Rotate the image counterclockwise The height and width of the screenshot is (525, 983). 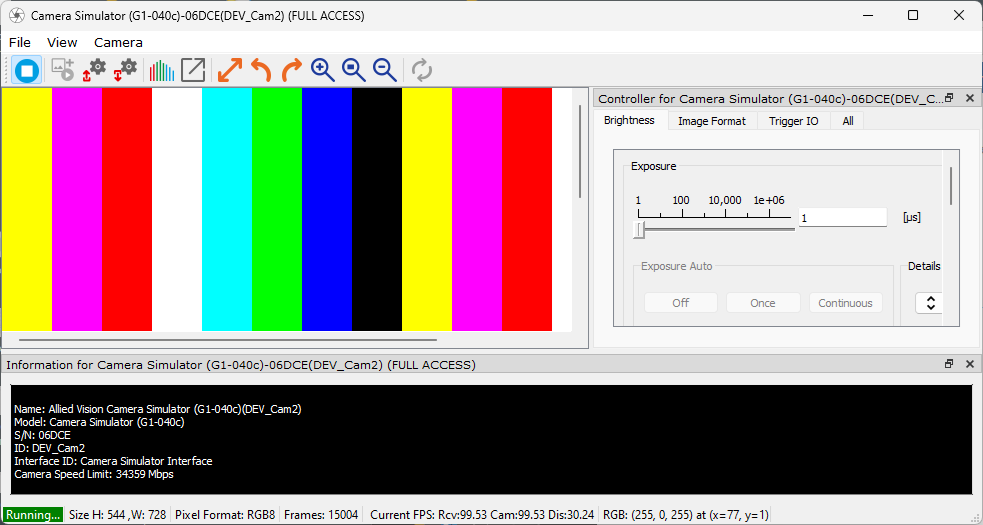pyautogui.click(x=261, y=70)
